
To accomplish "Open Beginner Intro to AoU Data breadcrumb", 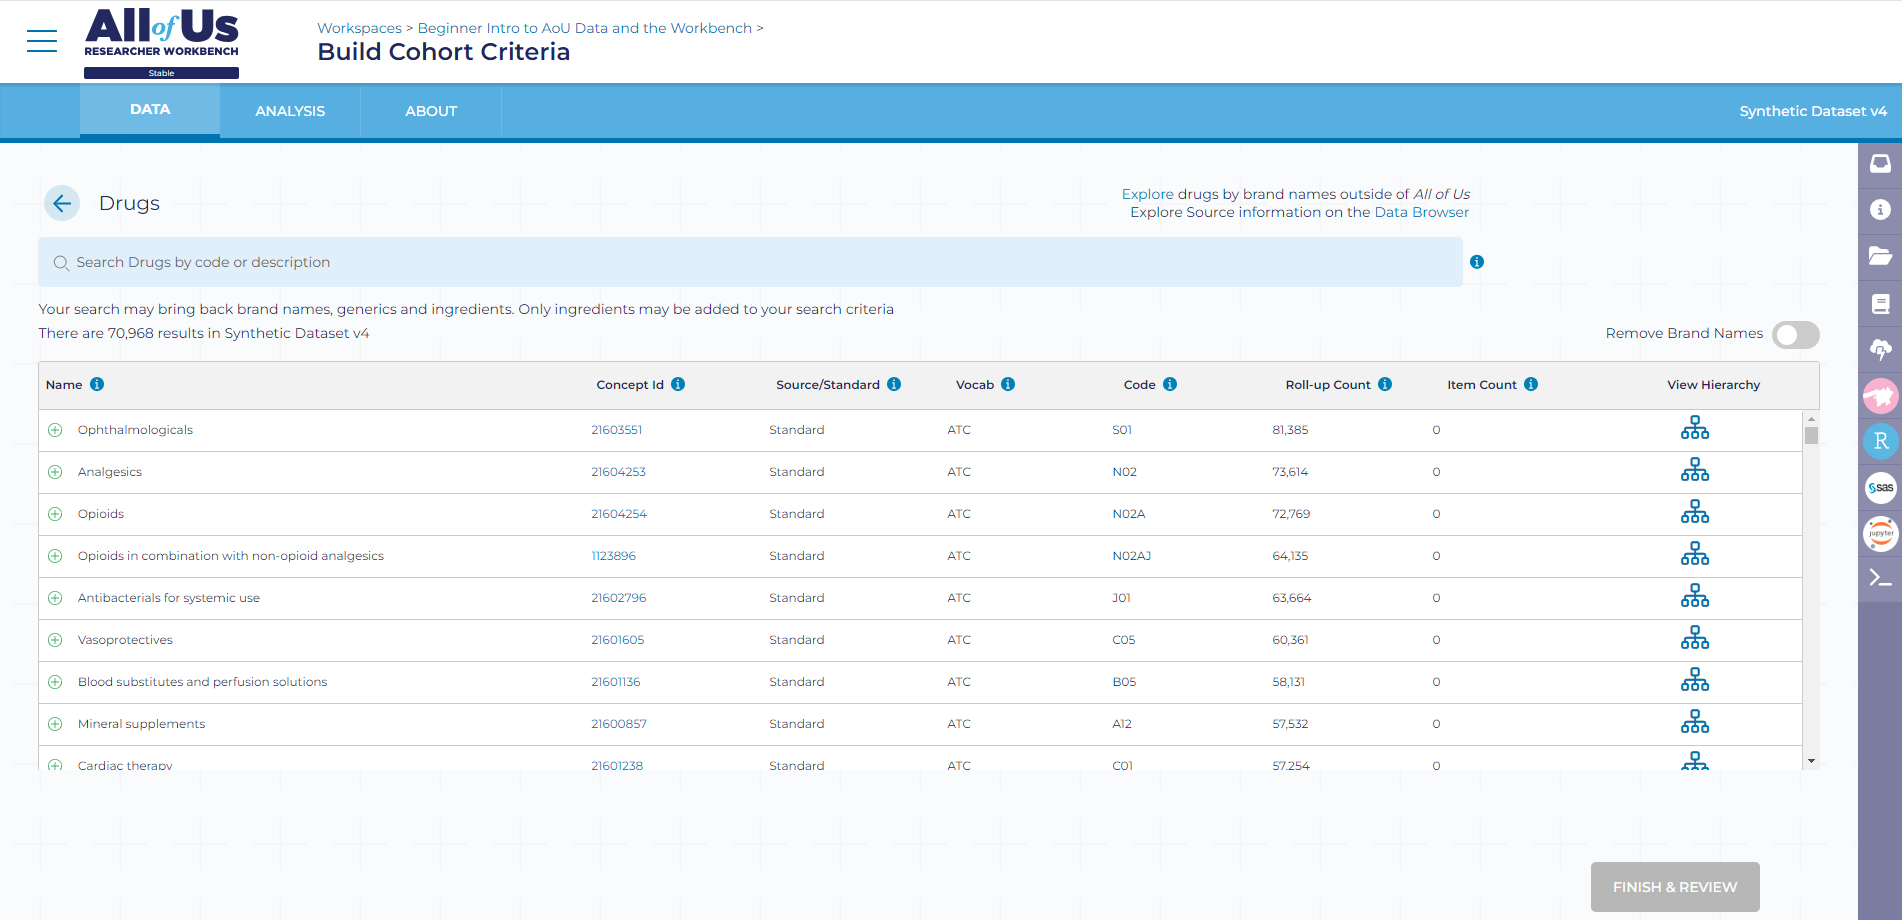I will (x=584, y=28).
